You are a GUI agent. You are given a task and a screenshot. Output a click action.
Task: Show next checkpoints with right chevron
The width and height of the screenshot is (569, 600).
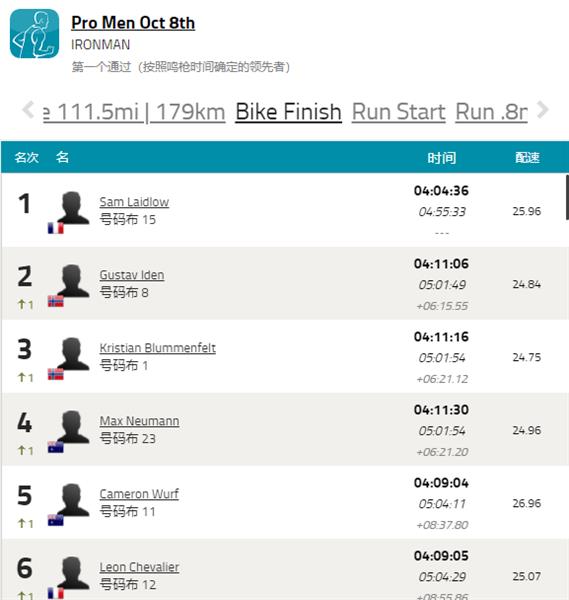tap(543, 110)
